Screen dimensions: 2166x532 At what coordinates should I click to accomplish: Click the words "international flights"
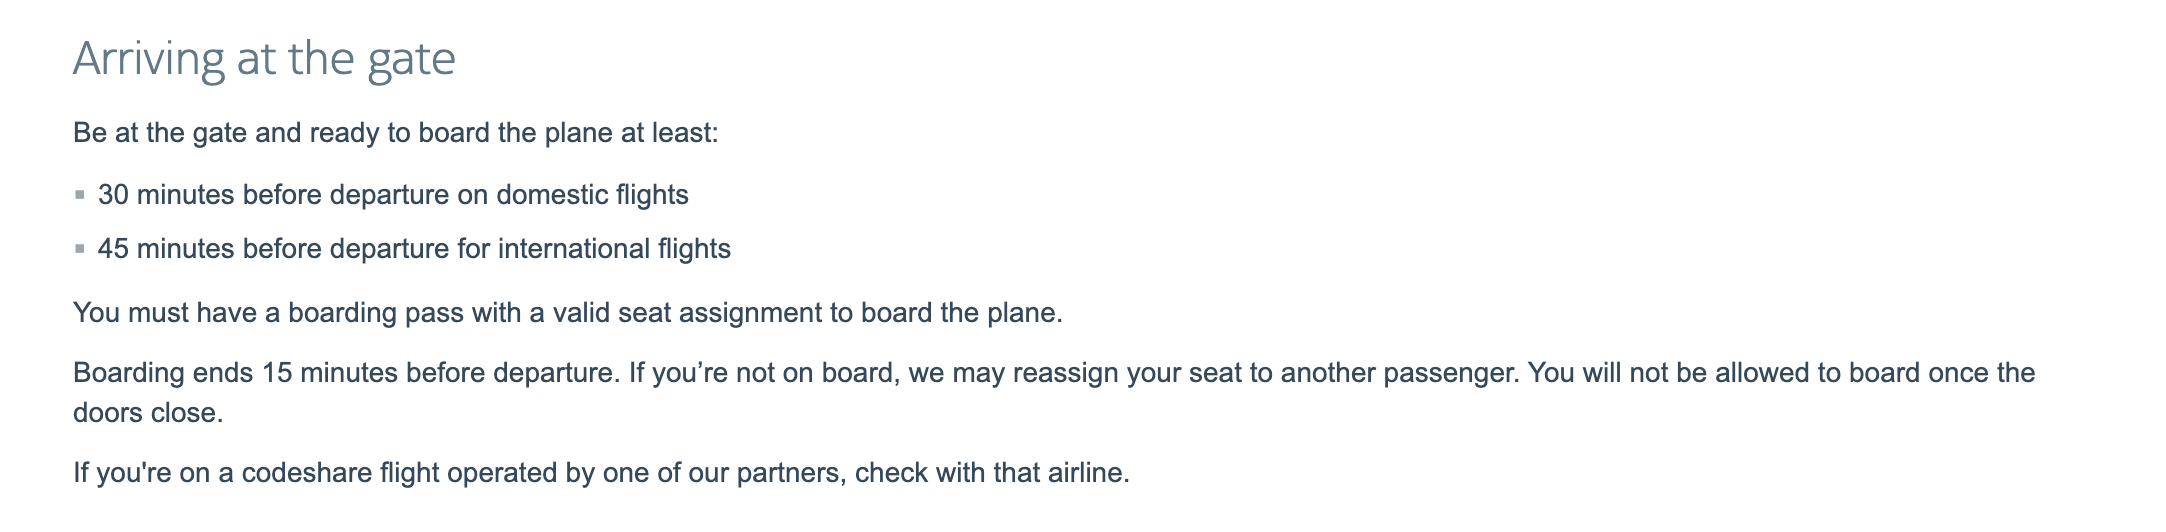coord(614,248)
